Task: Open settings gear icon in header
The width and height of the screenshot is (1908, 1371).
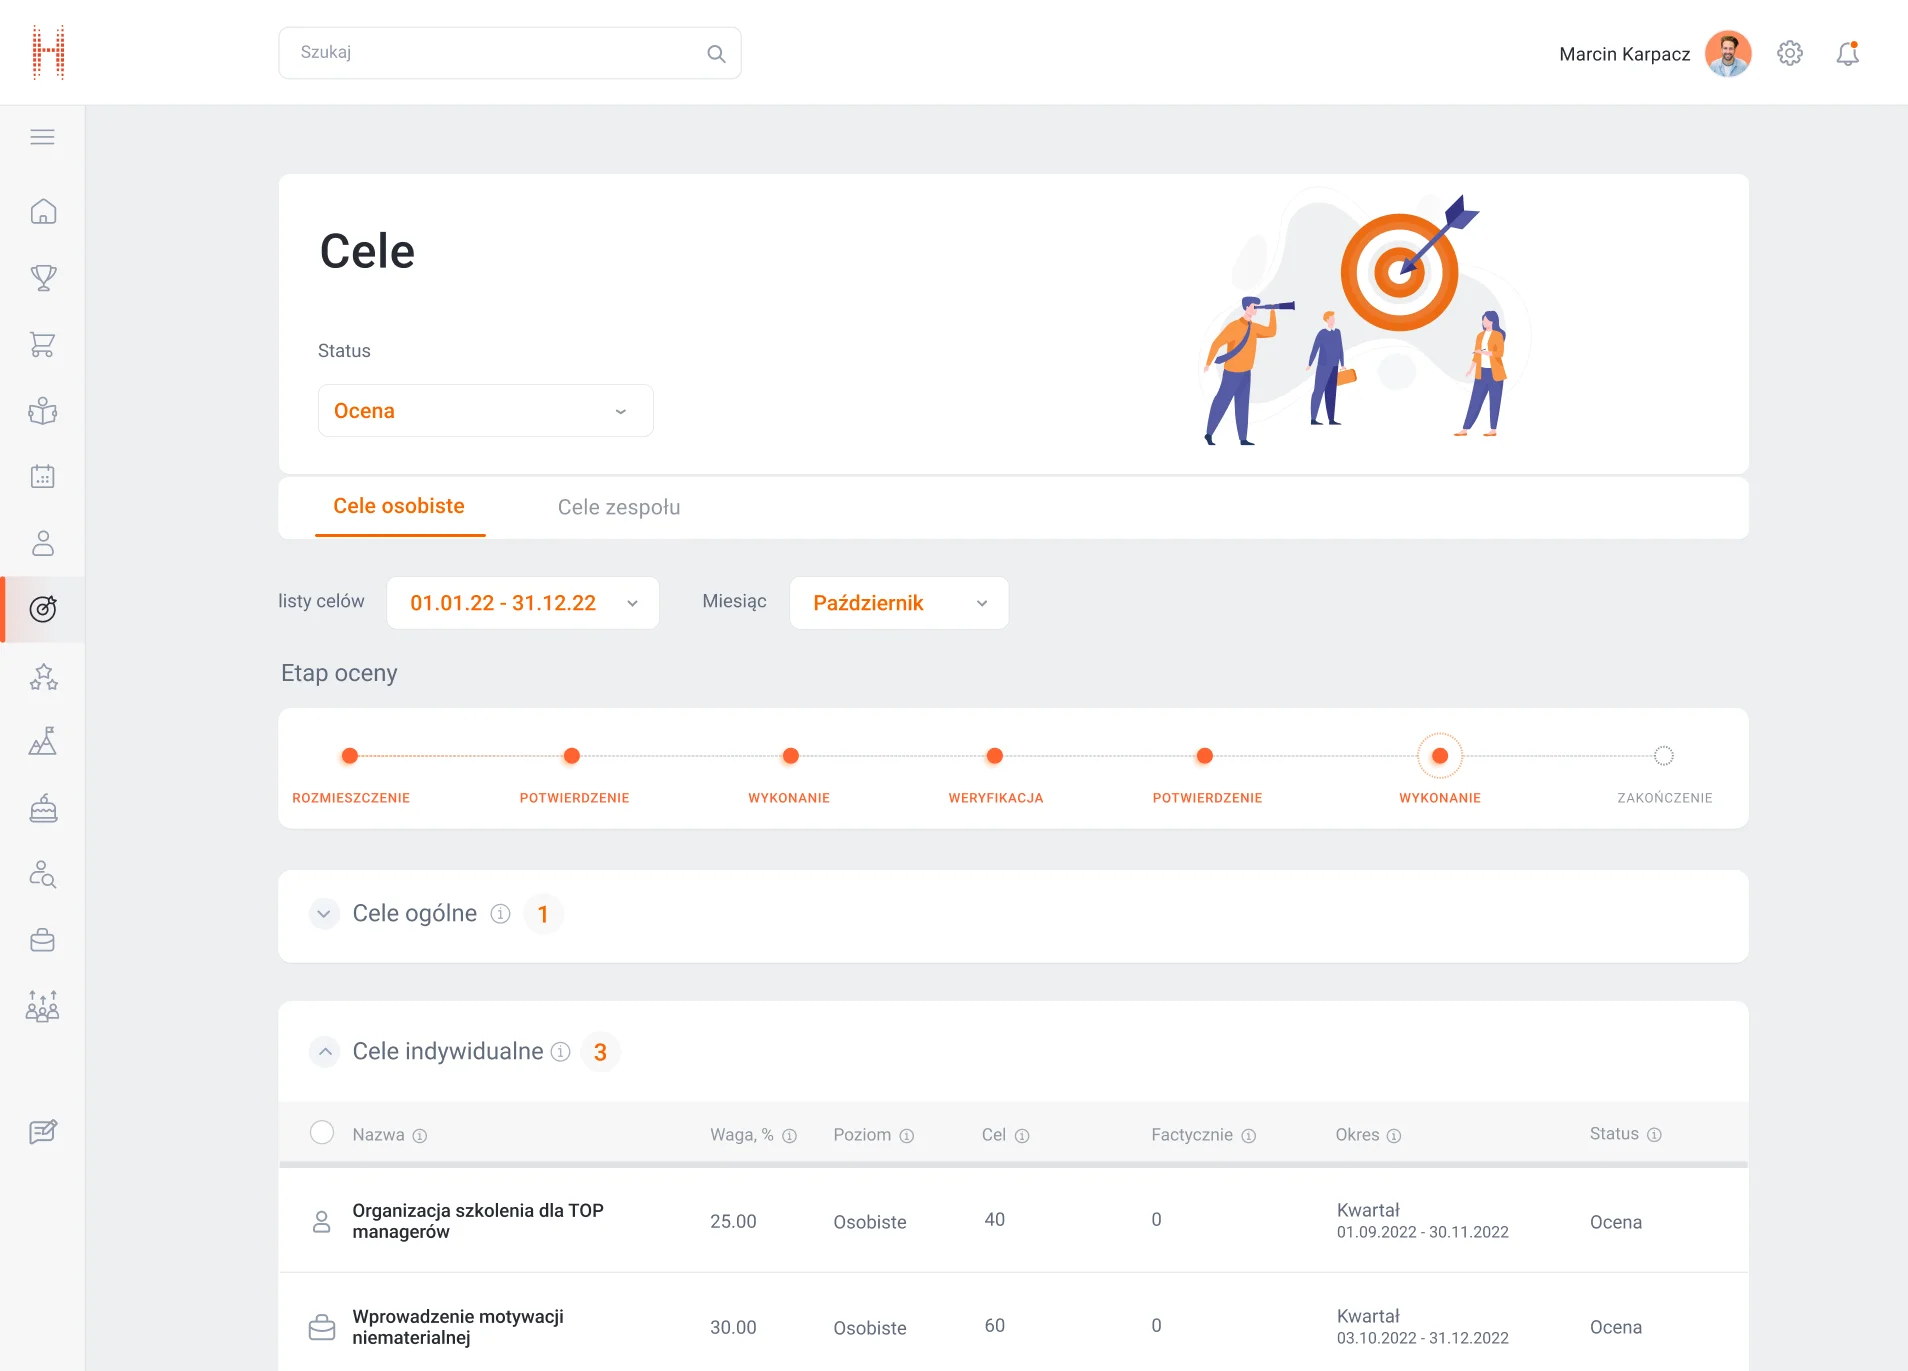Action: click(1789, 54)
